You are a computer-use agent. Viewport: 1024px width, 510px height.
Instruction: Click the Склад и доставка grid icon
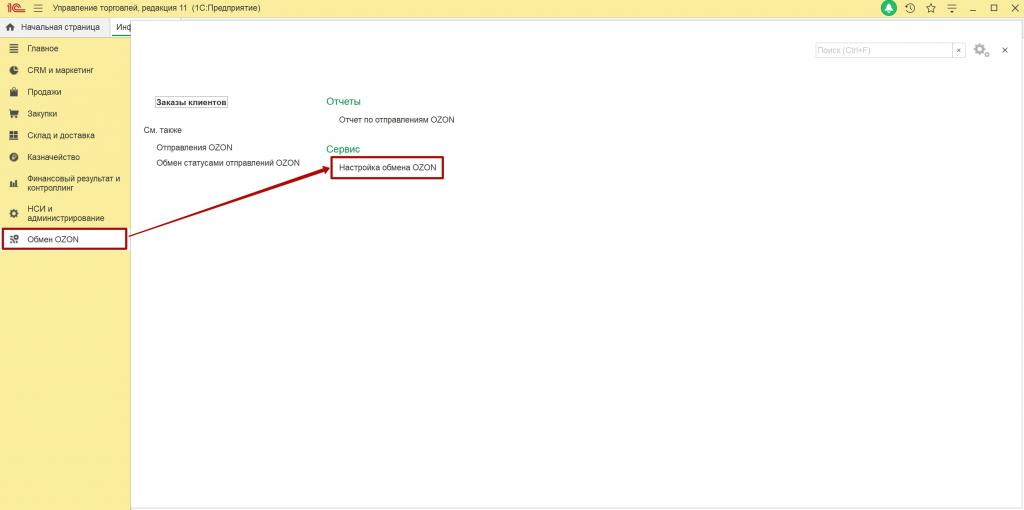(x=14, y=135)
